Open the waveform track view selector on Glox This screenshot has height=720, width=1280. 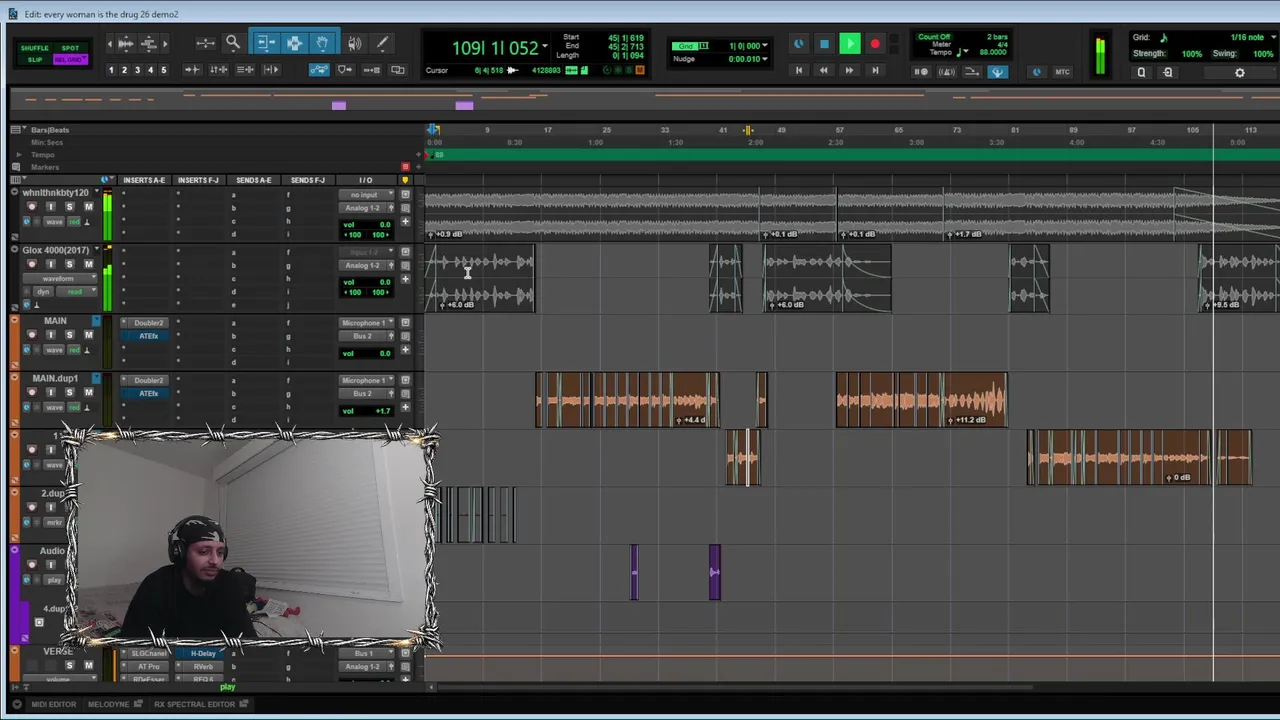click(x=58, y=279)
